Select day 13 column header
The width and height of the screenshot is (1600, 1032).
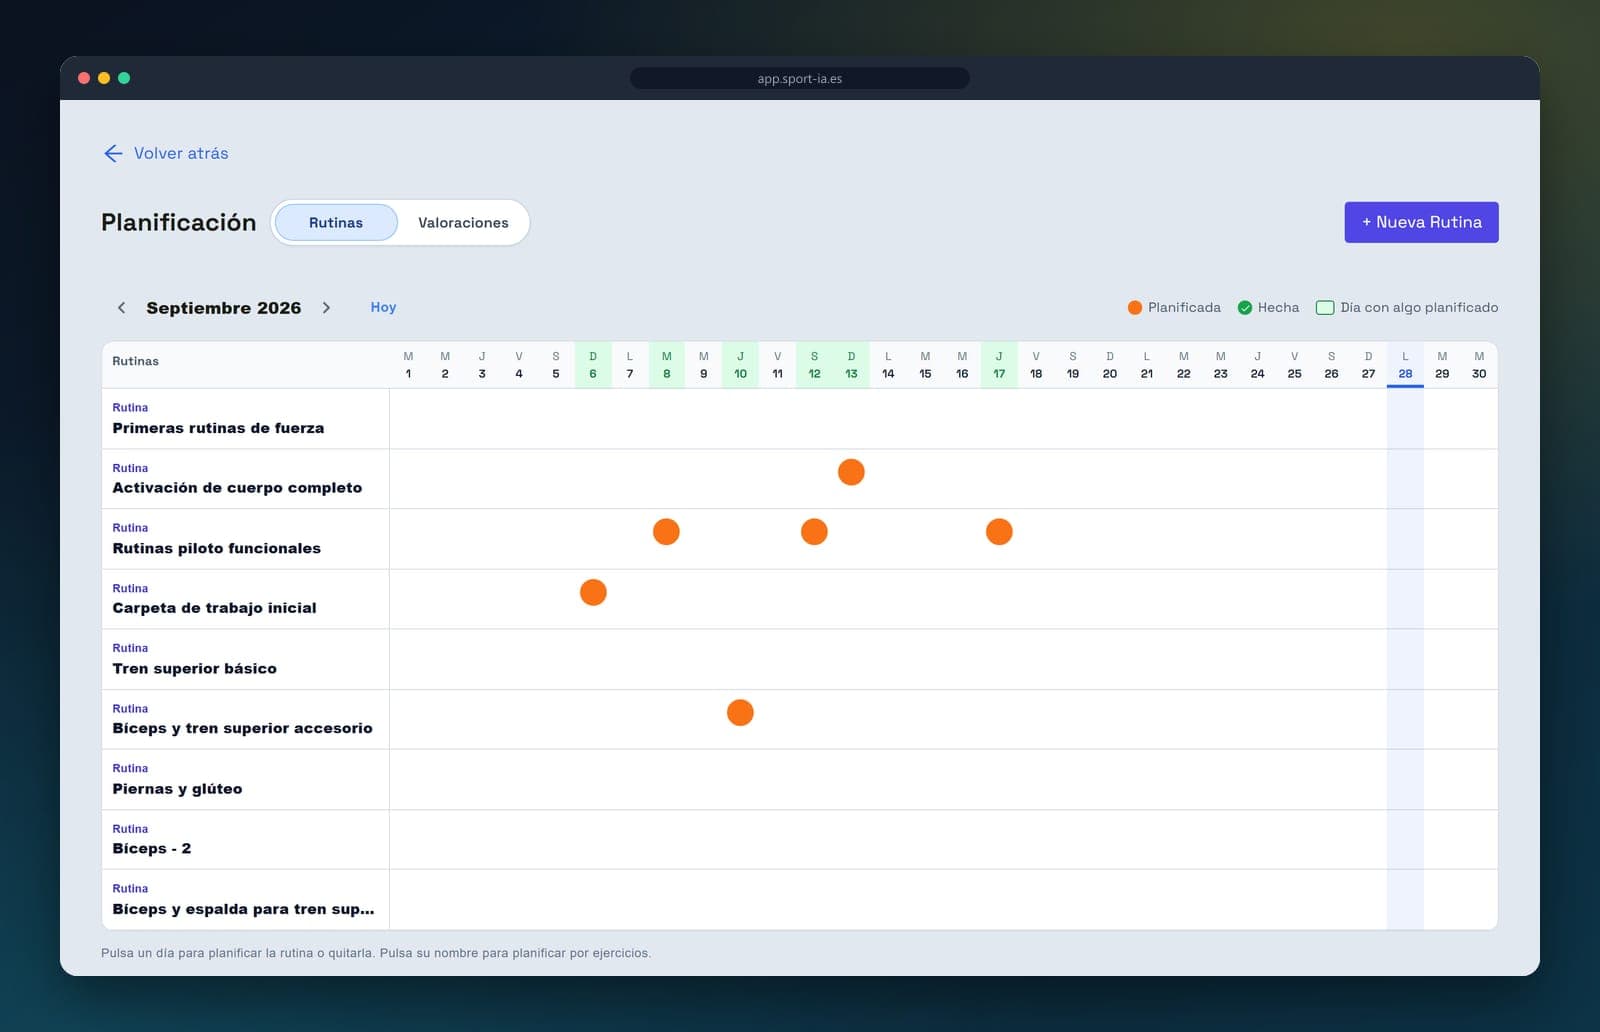coord(851,365)
